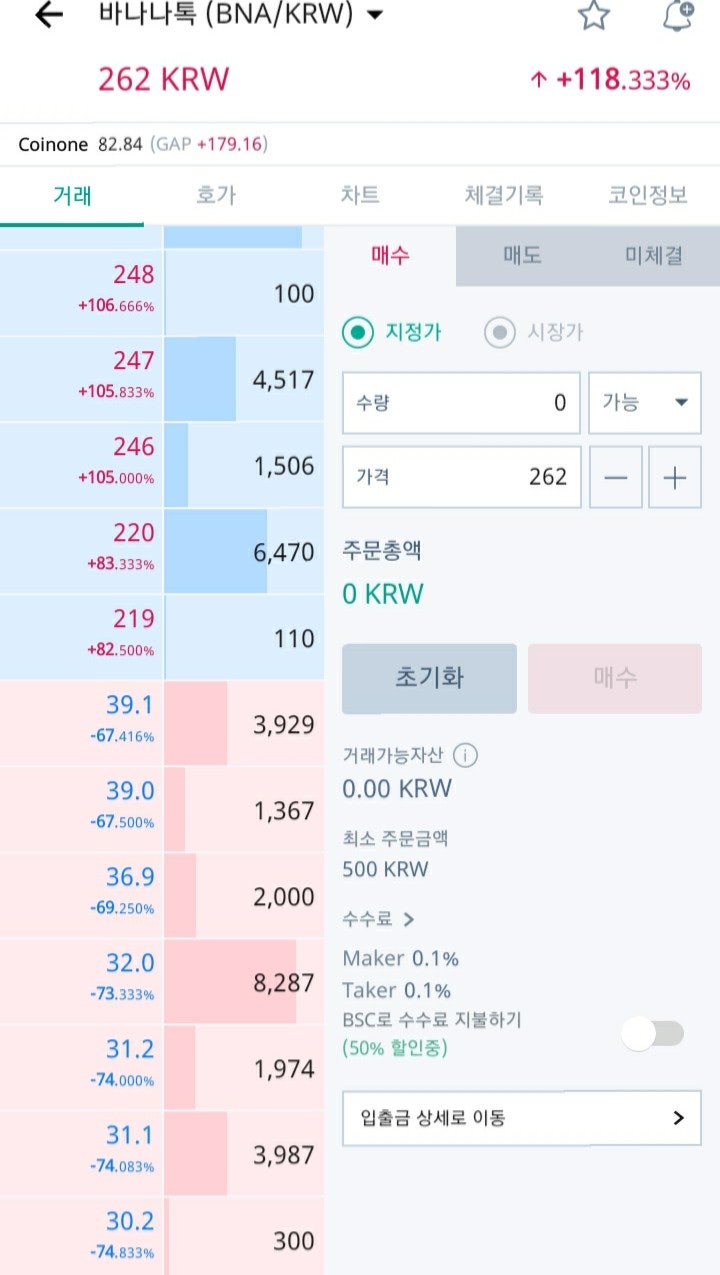720x1275 pixels.
Task: Add BNA/KRW to favorites with star
Action: pos(594,15)
